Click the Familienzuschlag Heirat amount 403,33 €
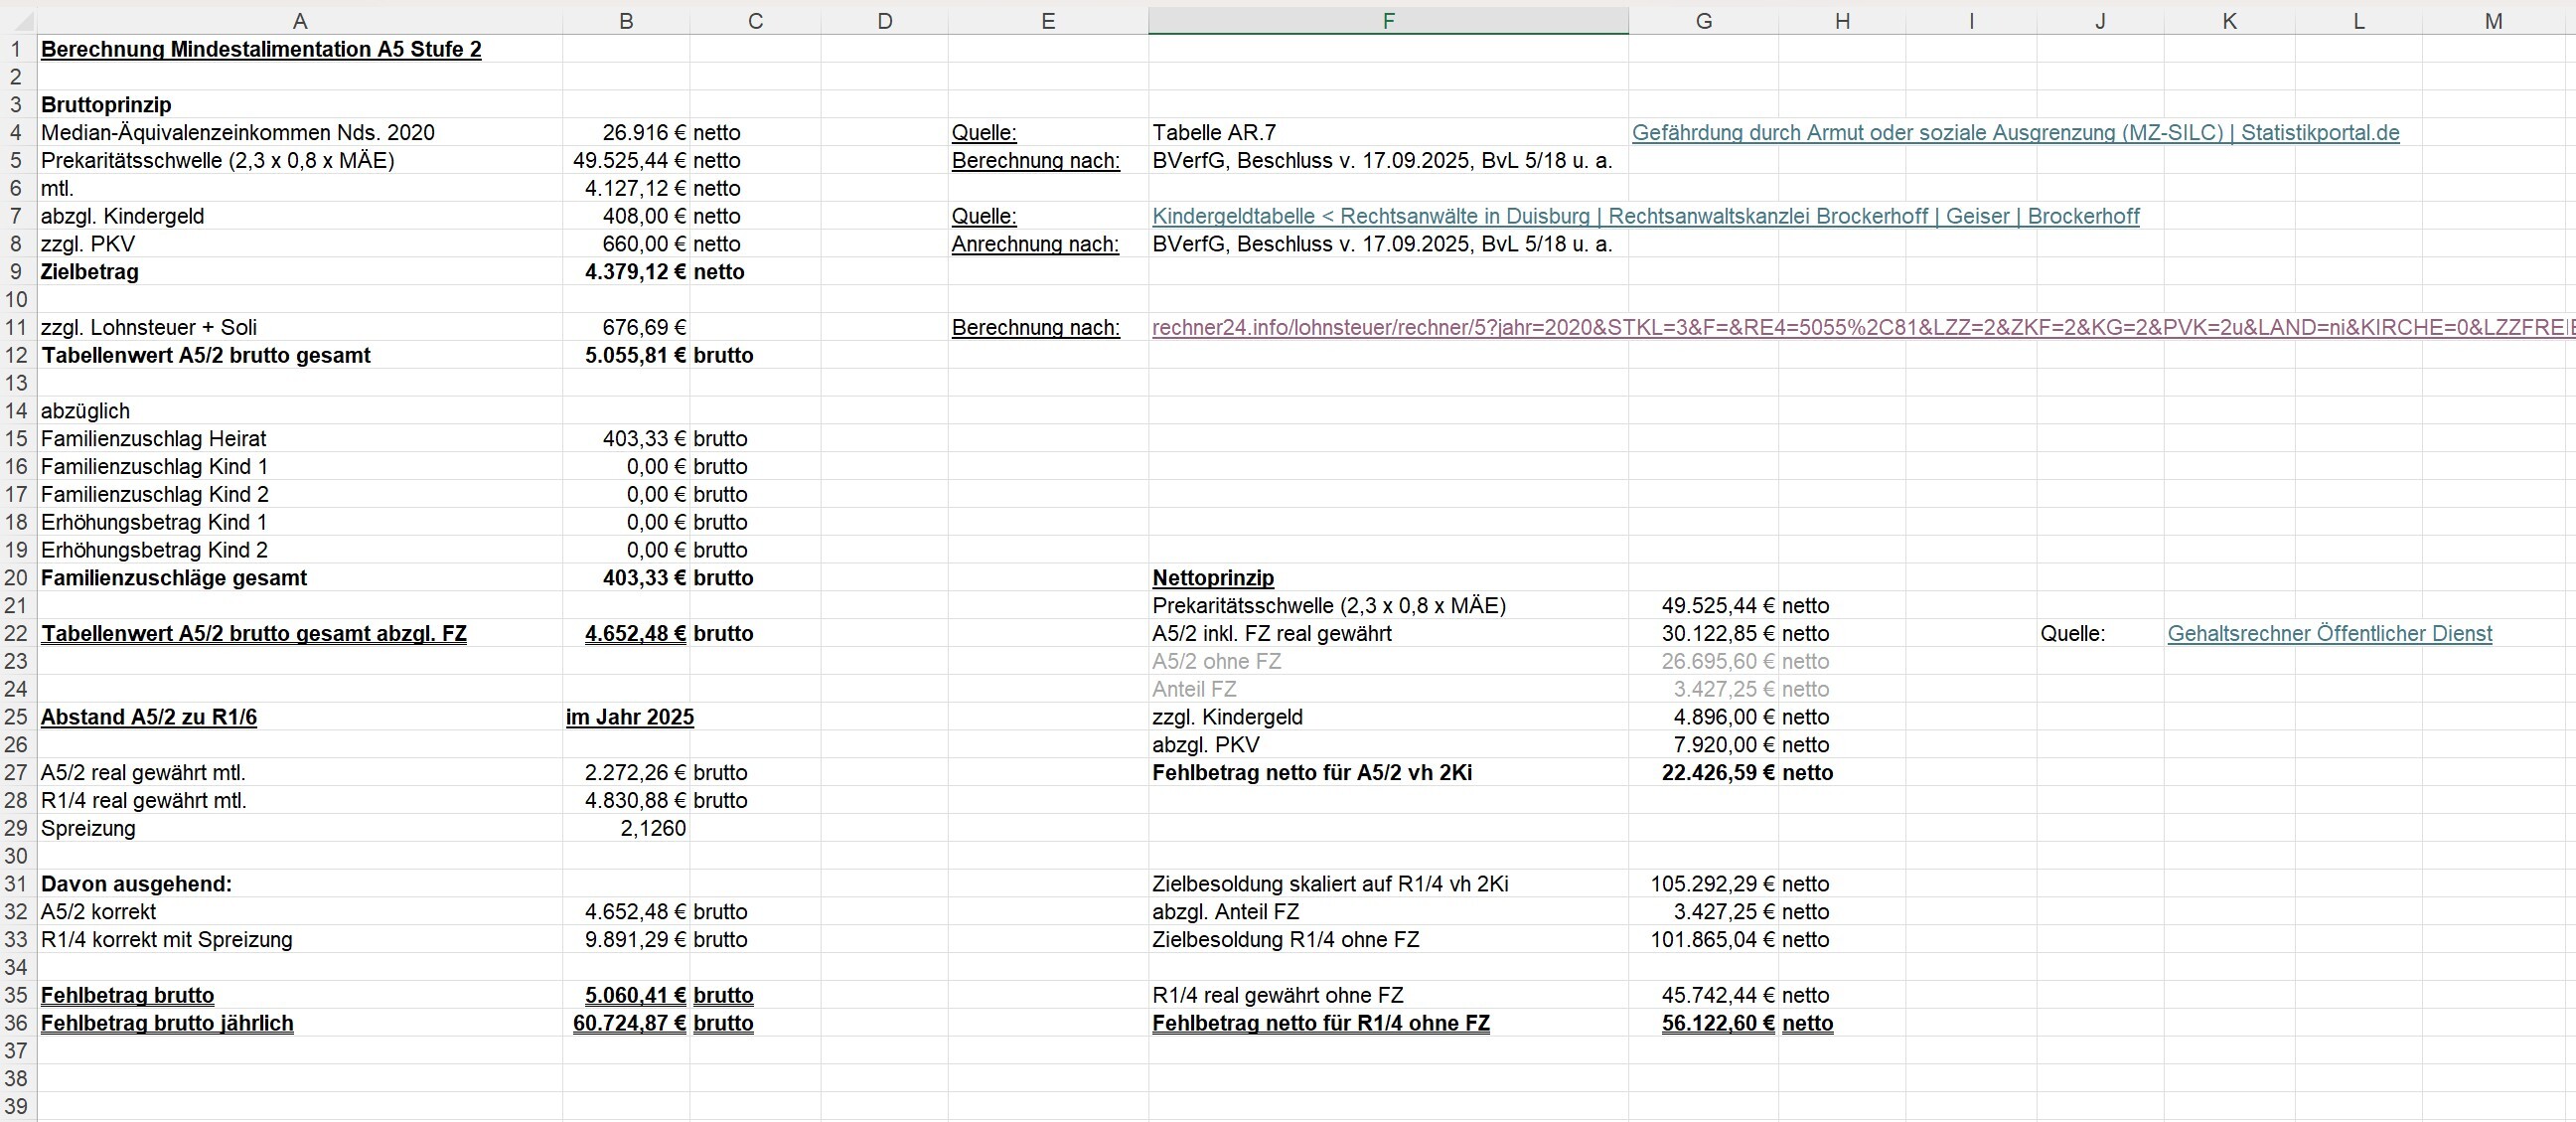 point(626,438)
